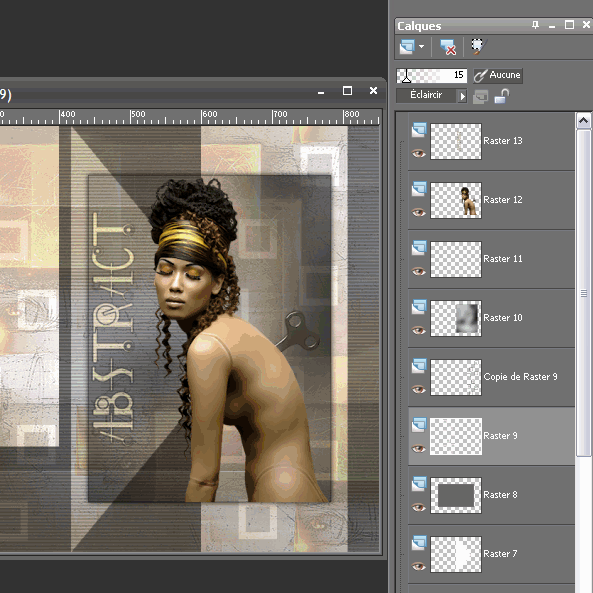
Task: Click the Edit Selection icon in the Calques toolbar
Action: [x=478, y=47]
